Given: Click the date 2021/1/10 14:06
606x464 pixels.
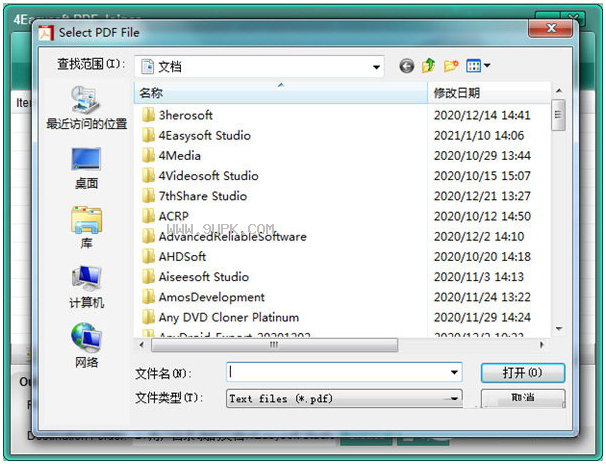Looking at the screenshot, I should click(x=478, y=135).
